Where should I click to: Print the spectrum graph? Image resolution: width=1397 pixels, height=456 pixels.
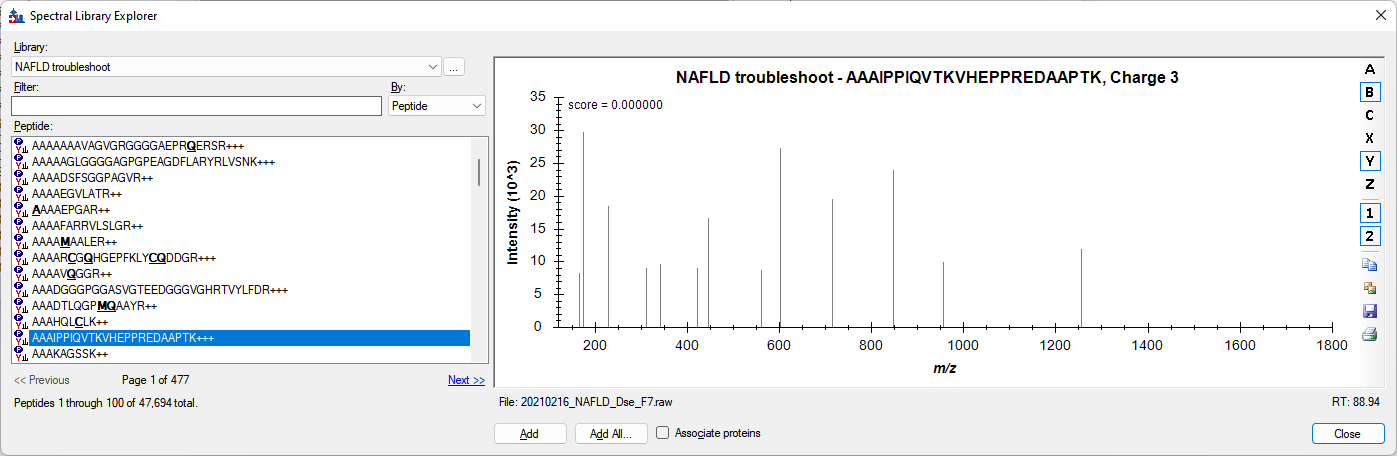point(1369,334)
